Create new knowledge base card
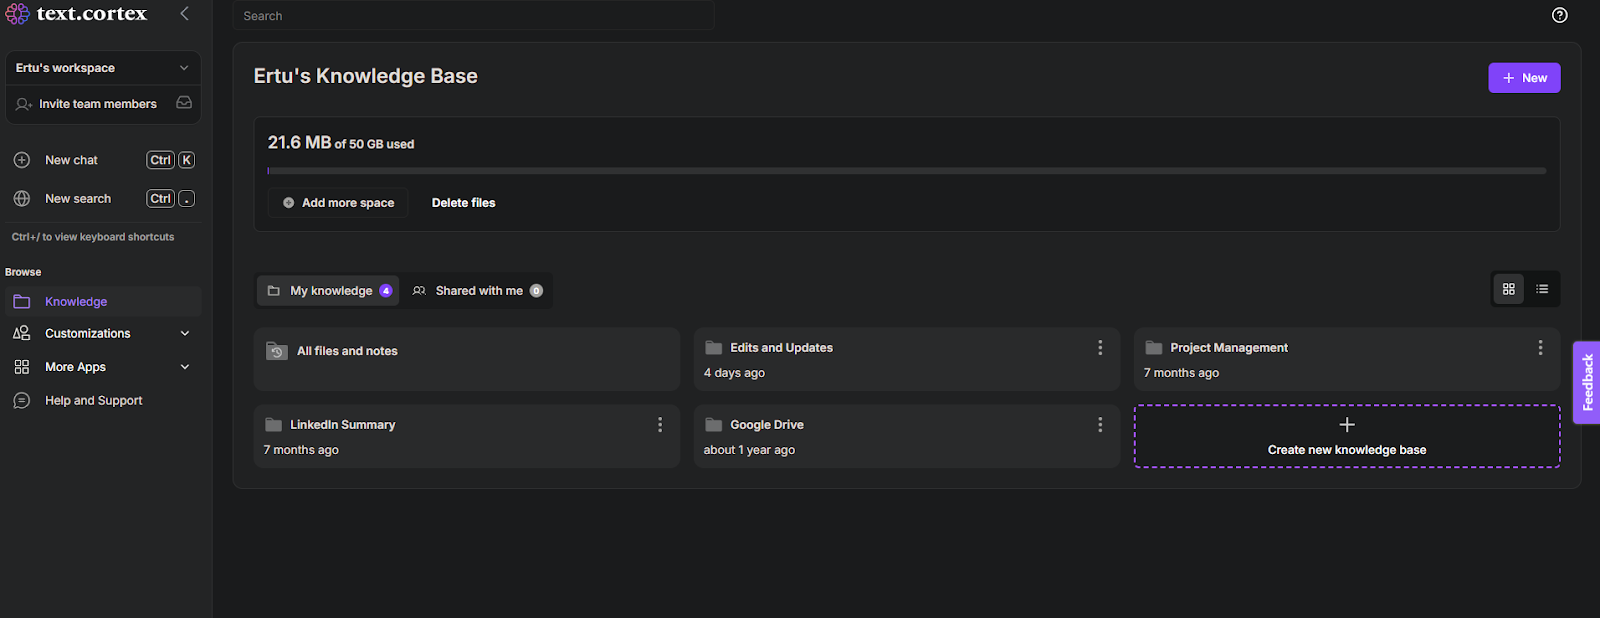The image size is (1600, 618). [1347, 436]
